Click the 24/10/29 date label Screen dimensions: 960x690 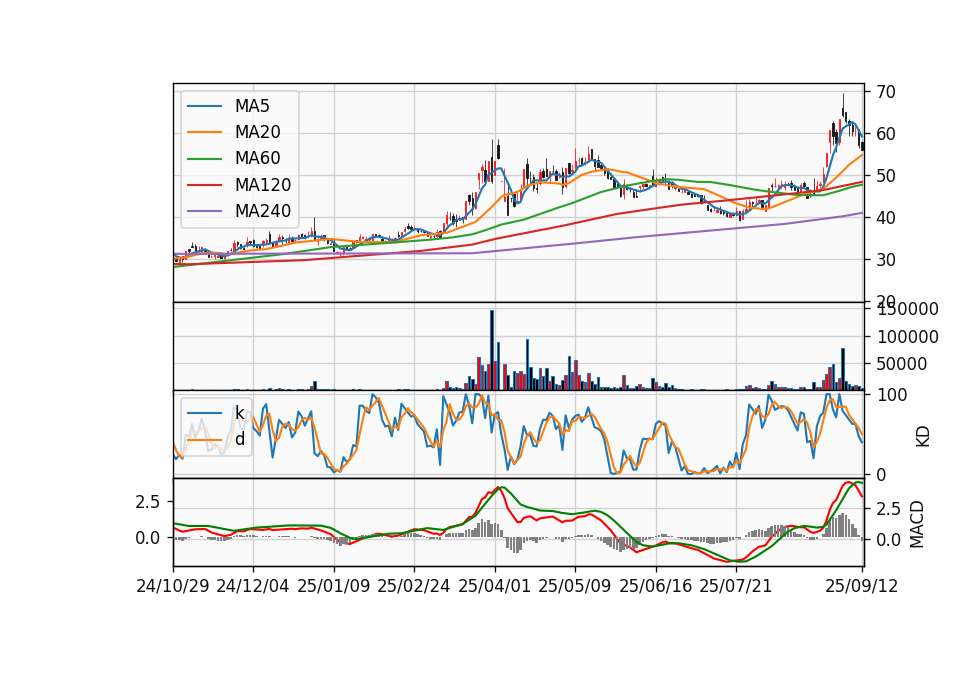pos(173,587)
